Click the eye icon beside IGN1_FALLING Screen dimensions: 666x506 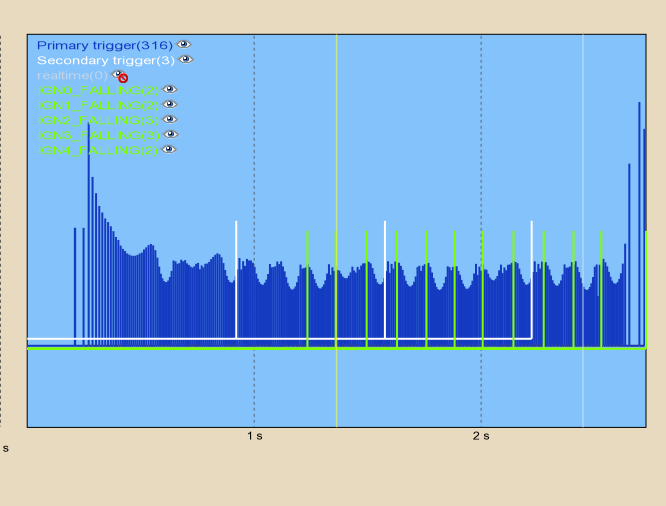[x=169, y=105]
